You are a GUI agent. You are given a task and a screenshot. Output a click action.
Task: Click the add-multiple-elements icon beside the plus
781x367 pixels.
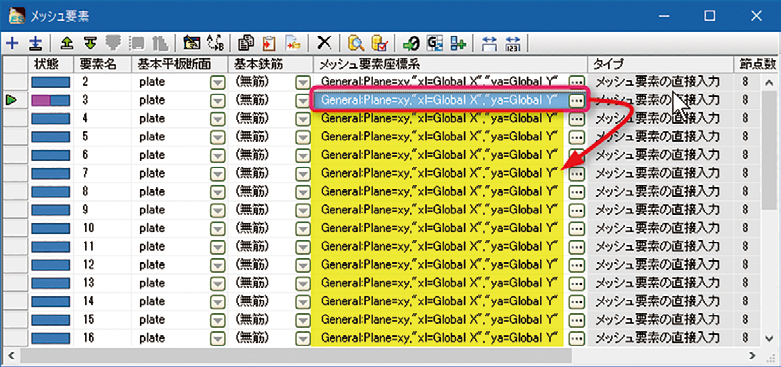tap(35, 43)
